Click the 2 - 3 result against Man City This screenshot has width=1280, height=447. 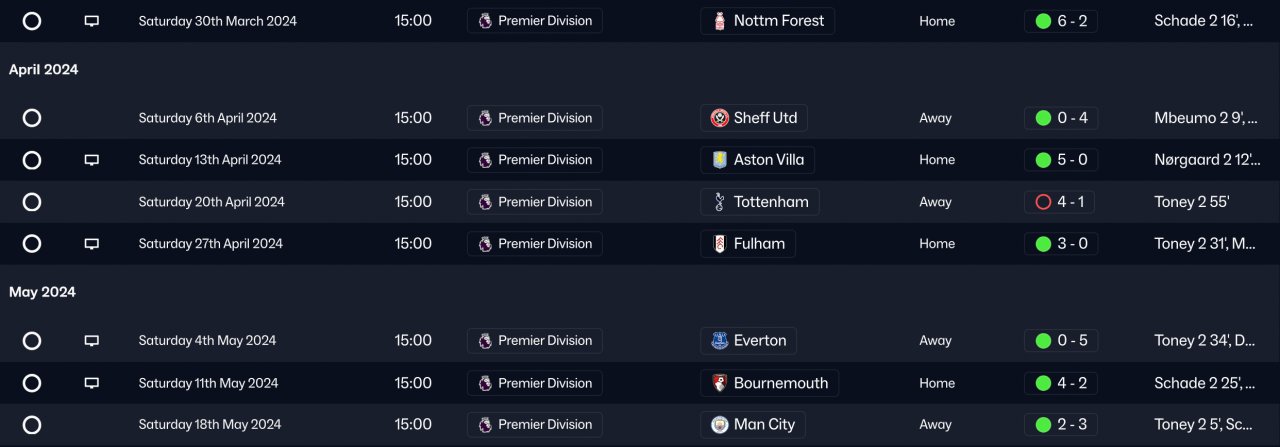click(x=1061, y=425)
